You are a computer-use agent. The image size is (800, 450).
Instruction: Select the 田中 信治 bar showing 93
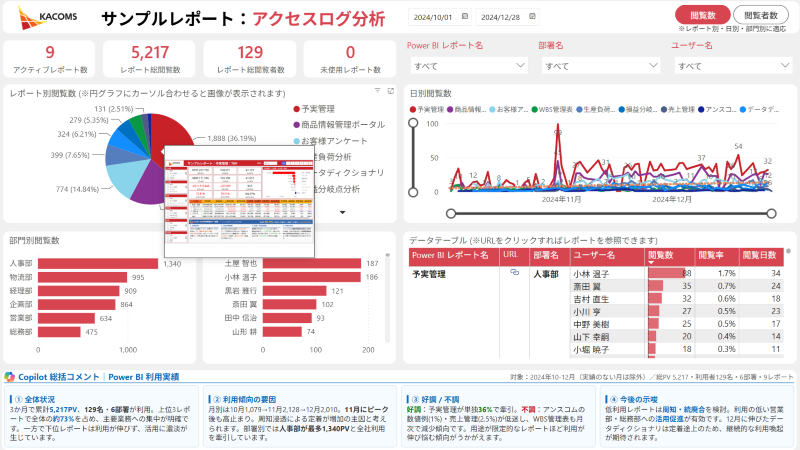click(287, 318)
